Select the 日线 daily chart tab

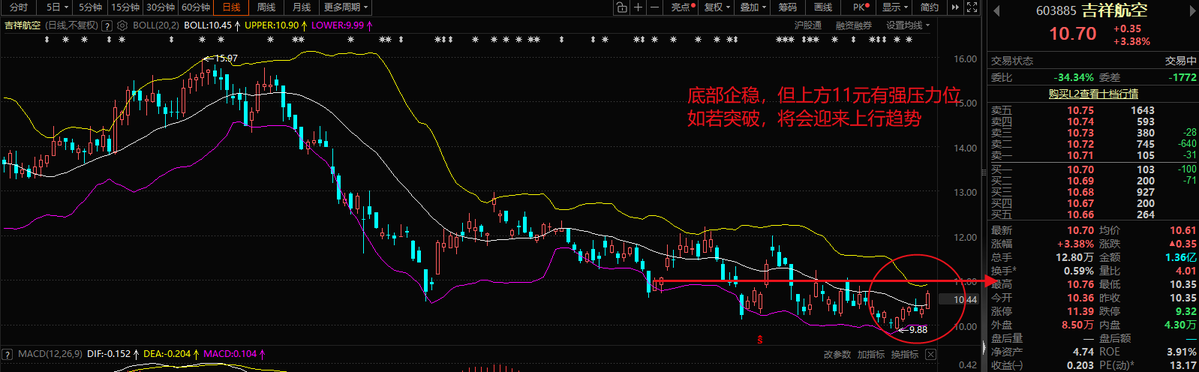[231, 7]
